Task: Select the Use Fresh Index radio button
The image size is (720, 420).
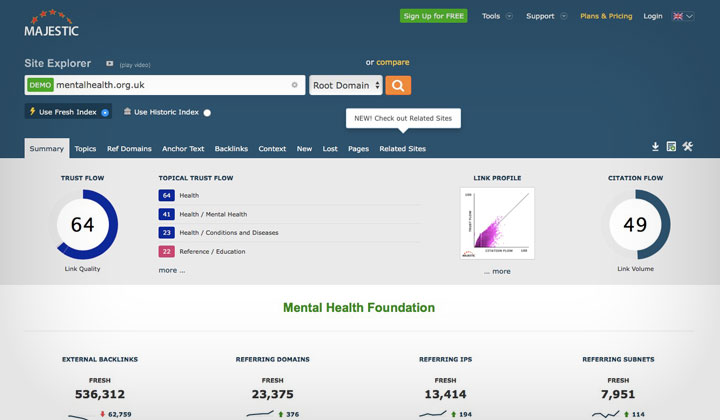Action: pos(105,112)
